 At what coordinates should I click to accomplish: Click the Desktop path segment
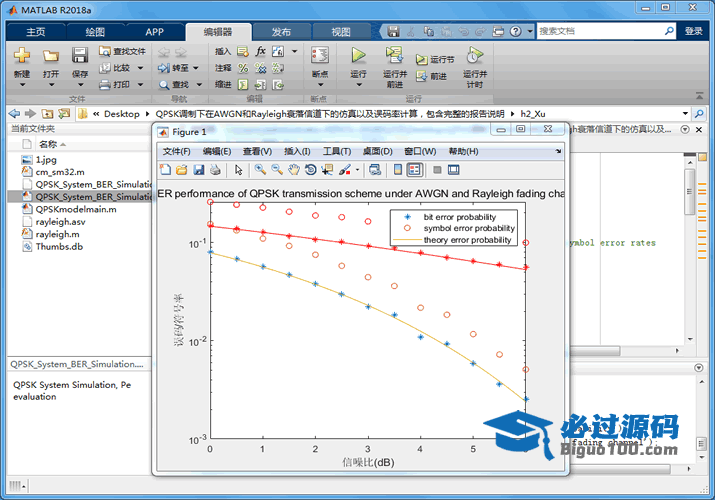click(121, 114)
